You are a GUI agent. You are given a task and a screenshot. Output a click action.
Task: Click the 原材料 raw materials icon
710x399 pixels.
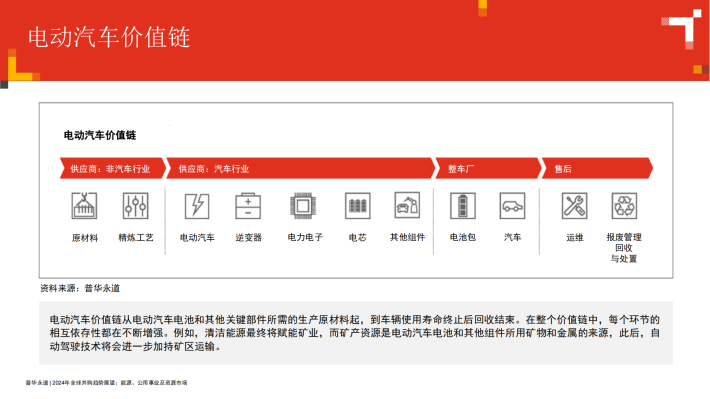click(84, 206)
